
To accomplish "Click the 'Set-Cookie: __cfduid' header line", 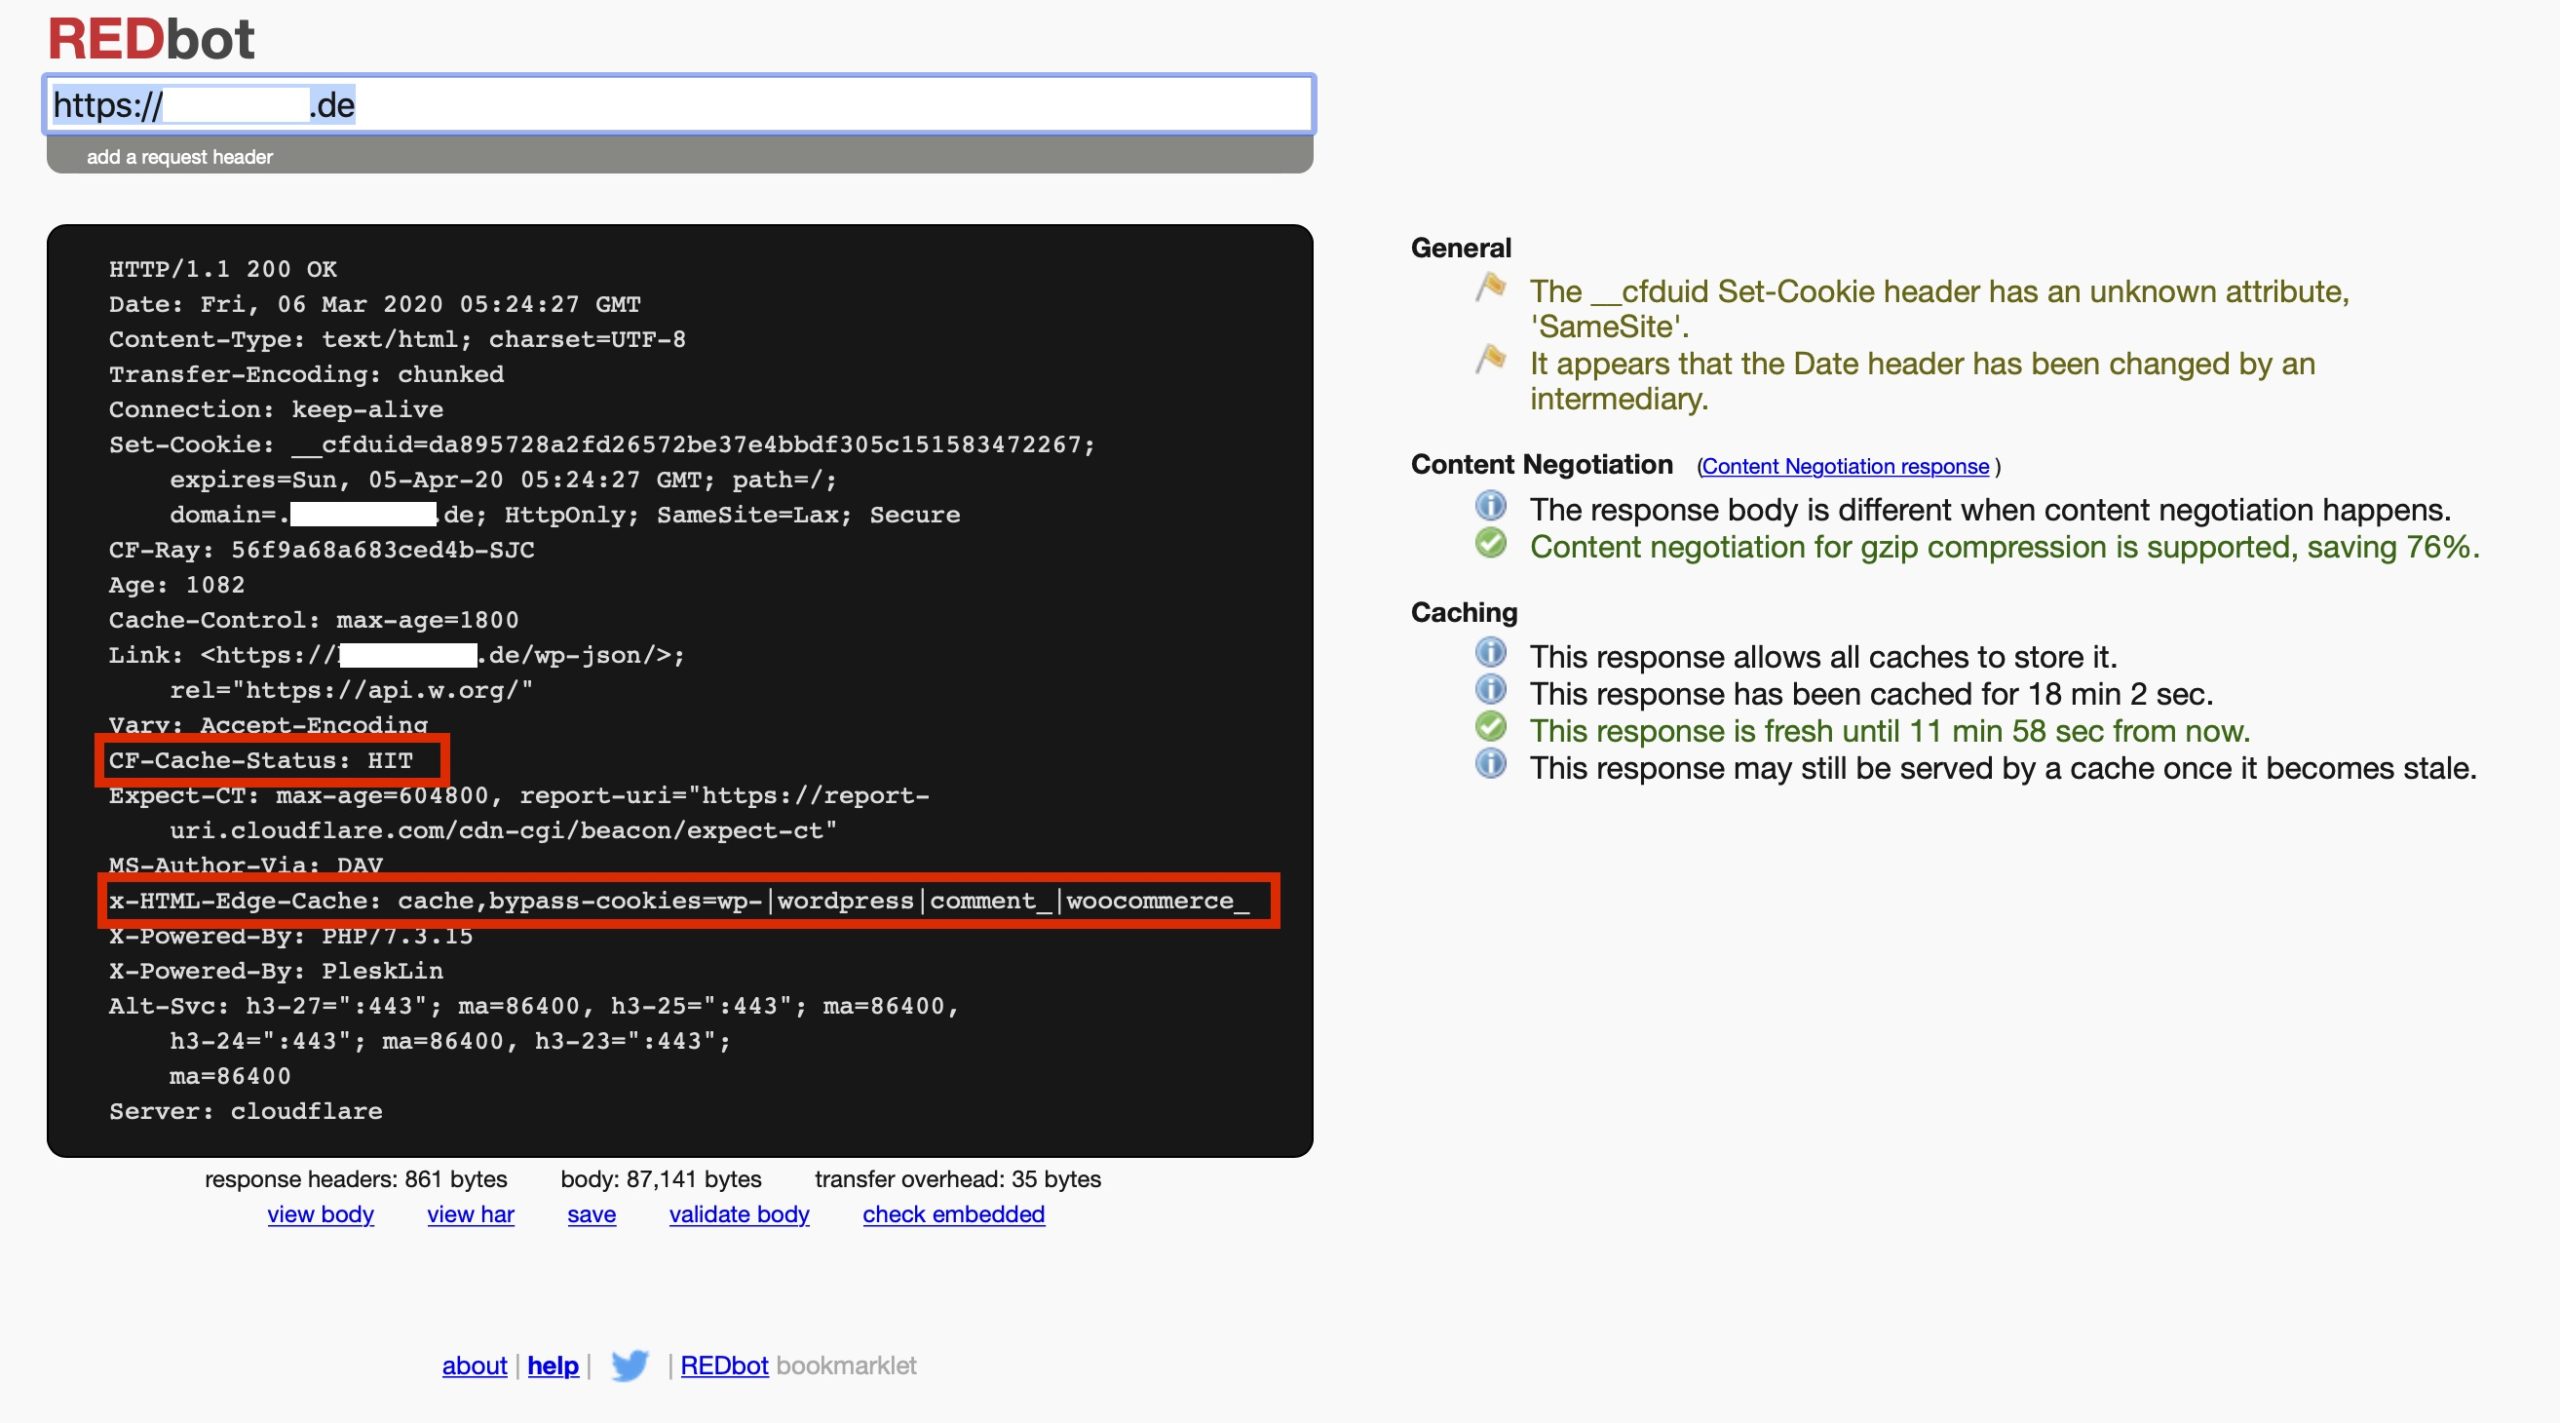I will point(602,479).
